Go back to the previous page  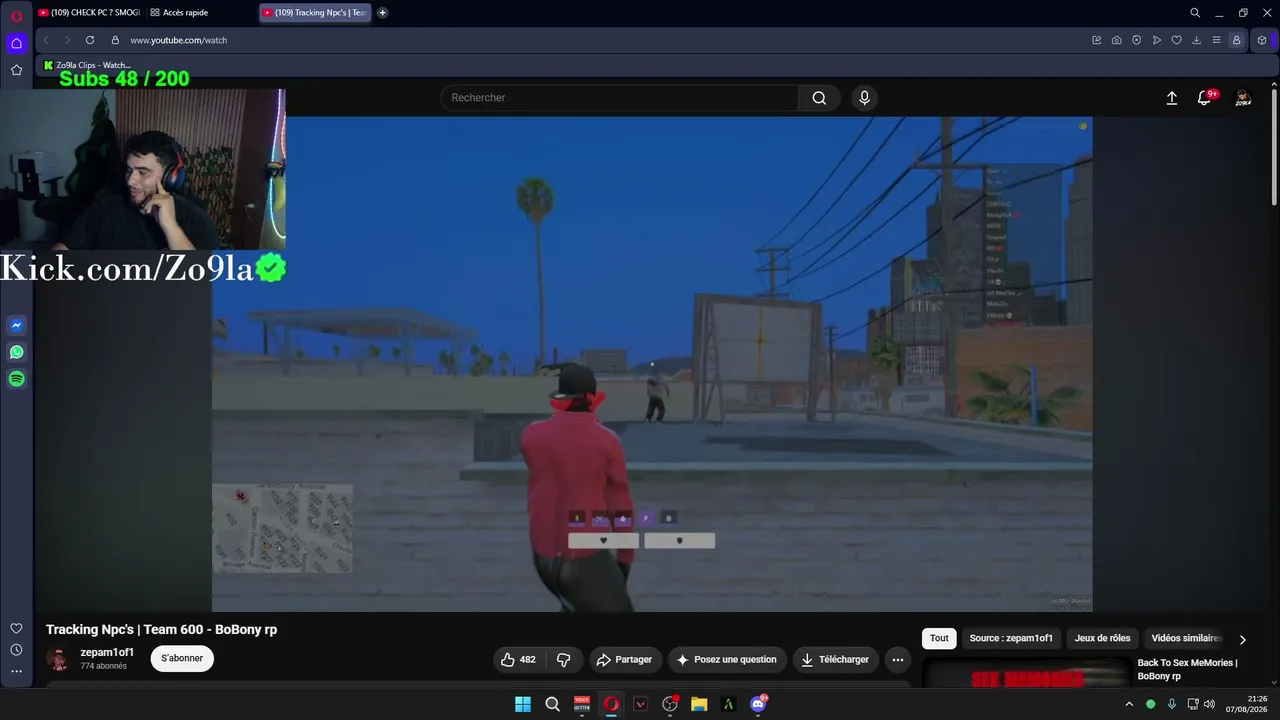pos(46,40)
